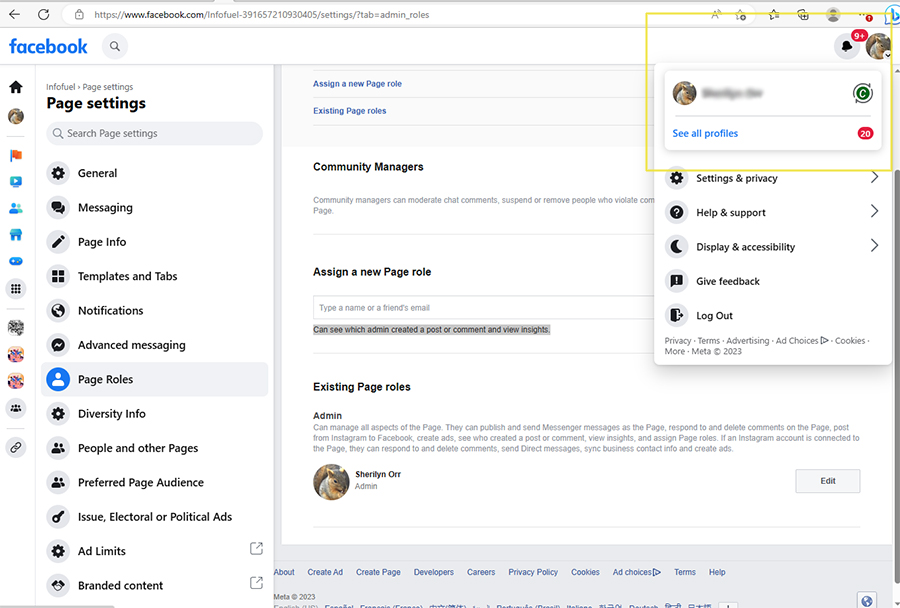Expand Display & accessibility submenu
The image size is (900, 608).
click(x=873, y=246)
